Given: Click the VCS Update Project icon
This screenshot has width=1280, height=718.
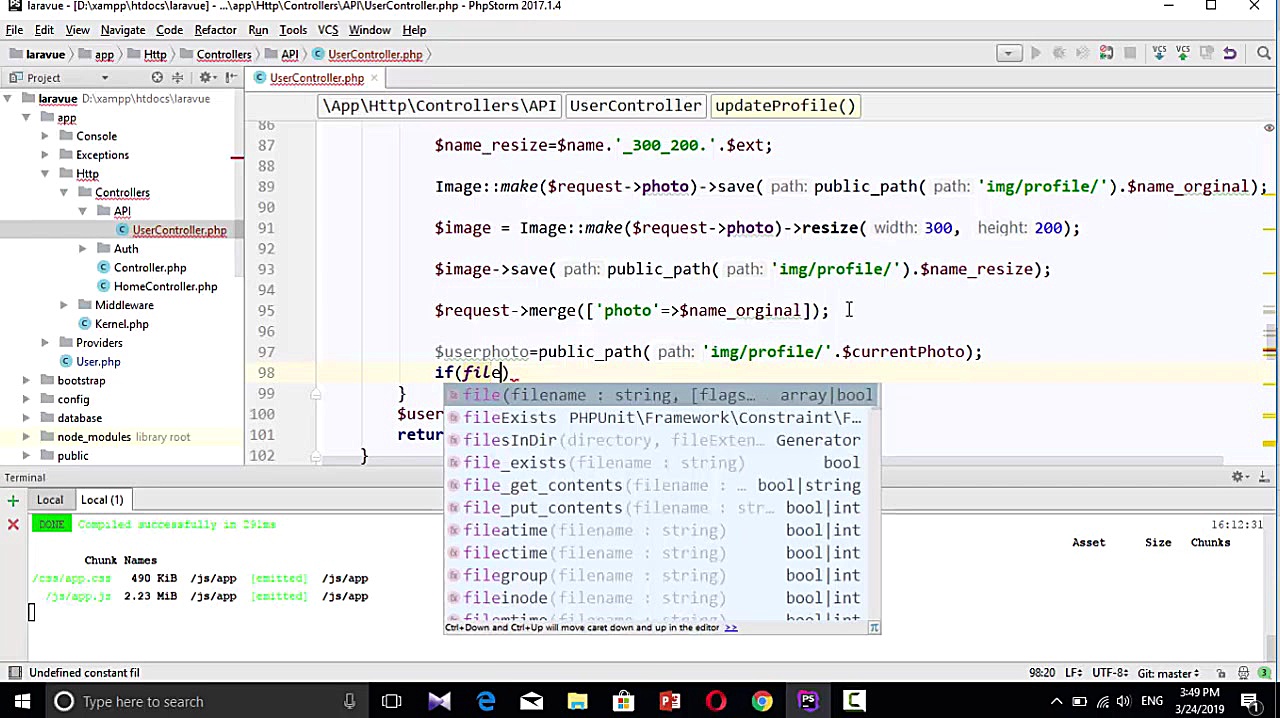Looking at the screenshot, I should (1159, 54).
